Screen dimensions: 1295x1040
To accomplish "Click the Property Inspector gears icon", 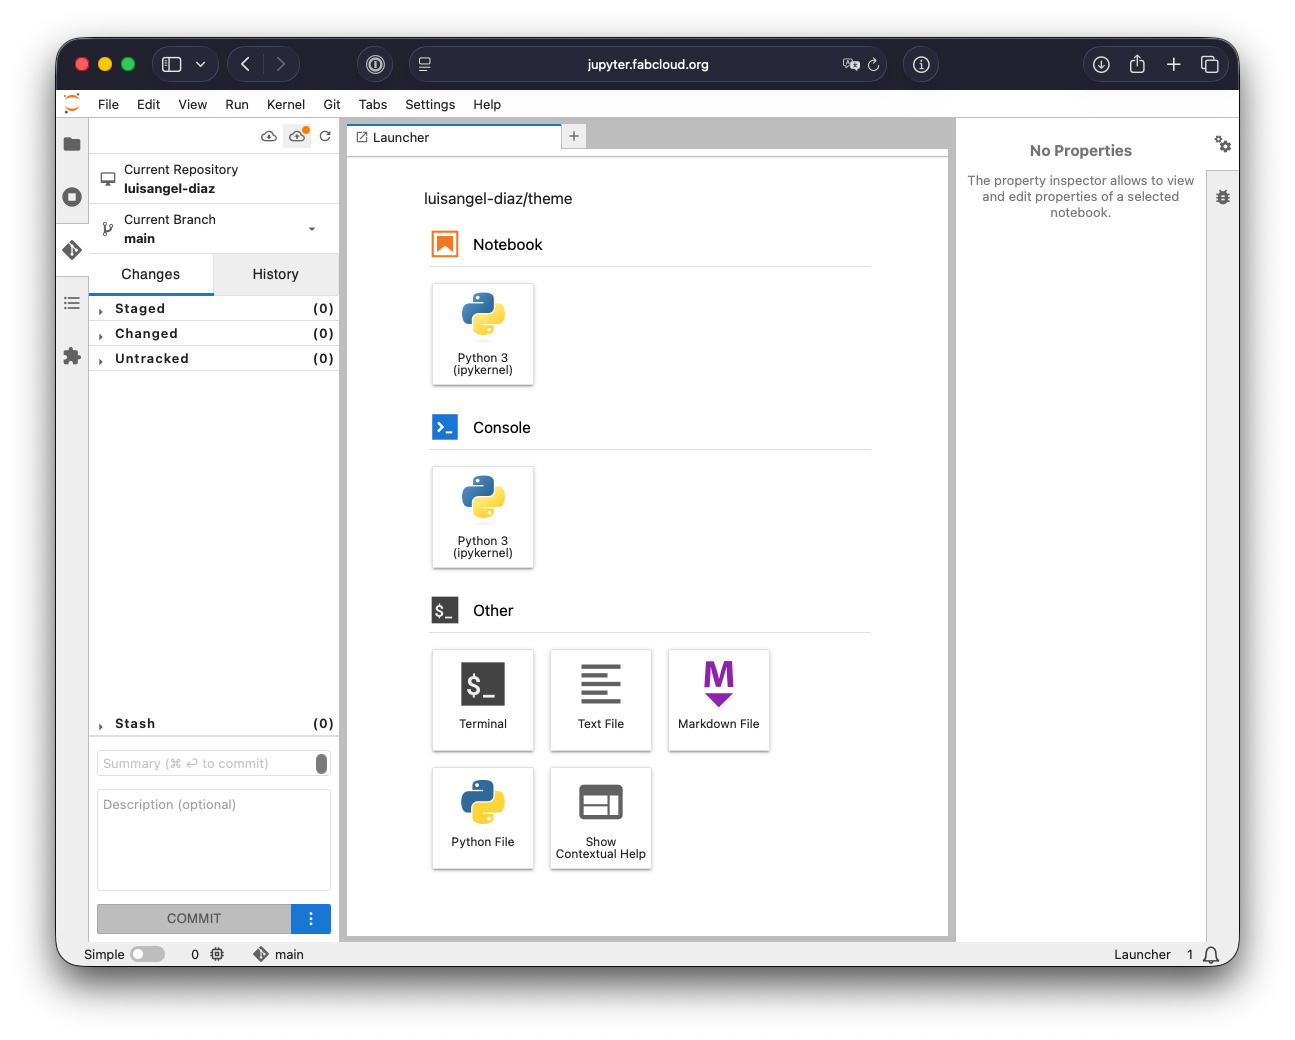I will [x=1223, y=144].
